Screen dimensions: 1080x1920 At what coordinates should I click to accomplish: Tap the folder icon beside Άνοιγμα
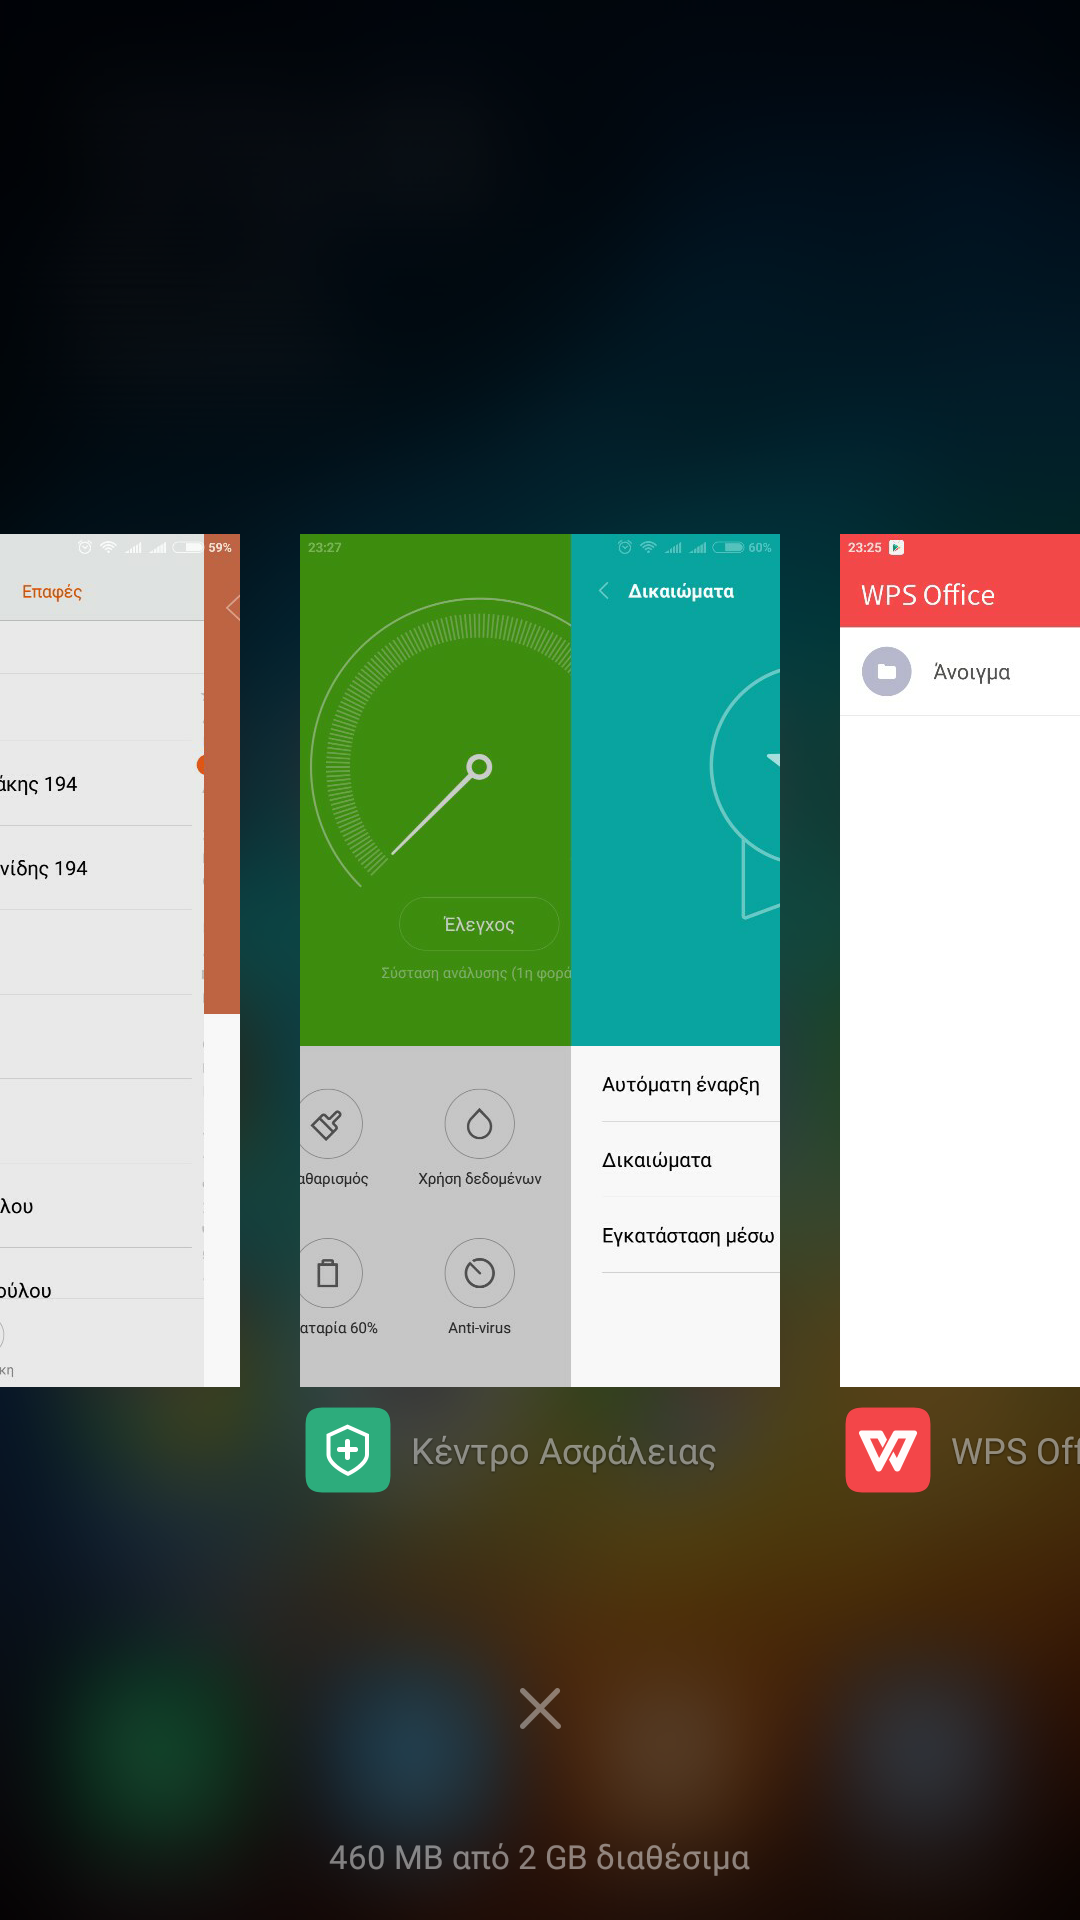click(x=887, y=672)
